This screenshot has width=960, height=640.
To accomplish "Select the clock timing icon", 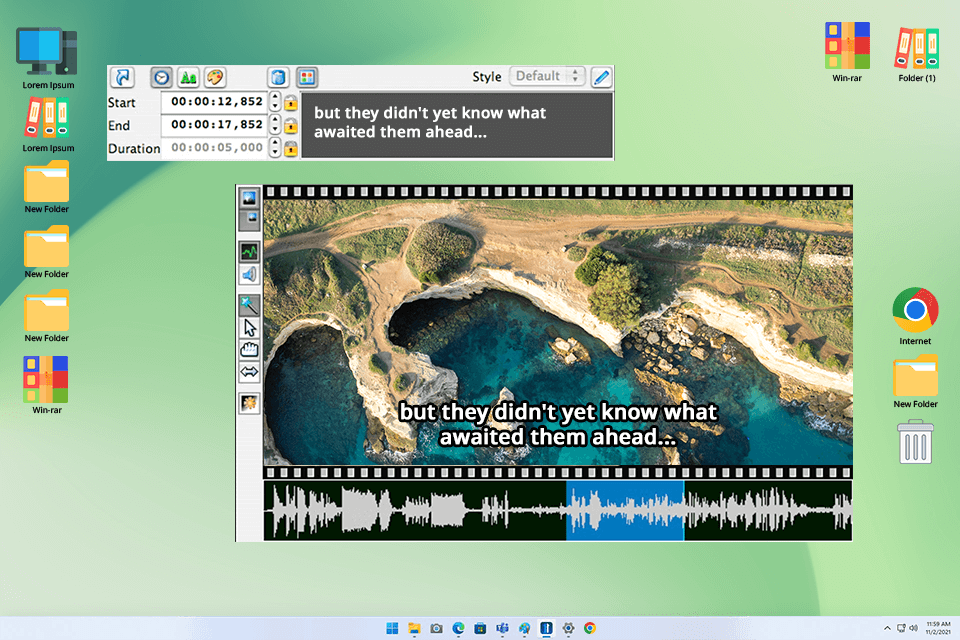I will (x=161, y=77).
